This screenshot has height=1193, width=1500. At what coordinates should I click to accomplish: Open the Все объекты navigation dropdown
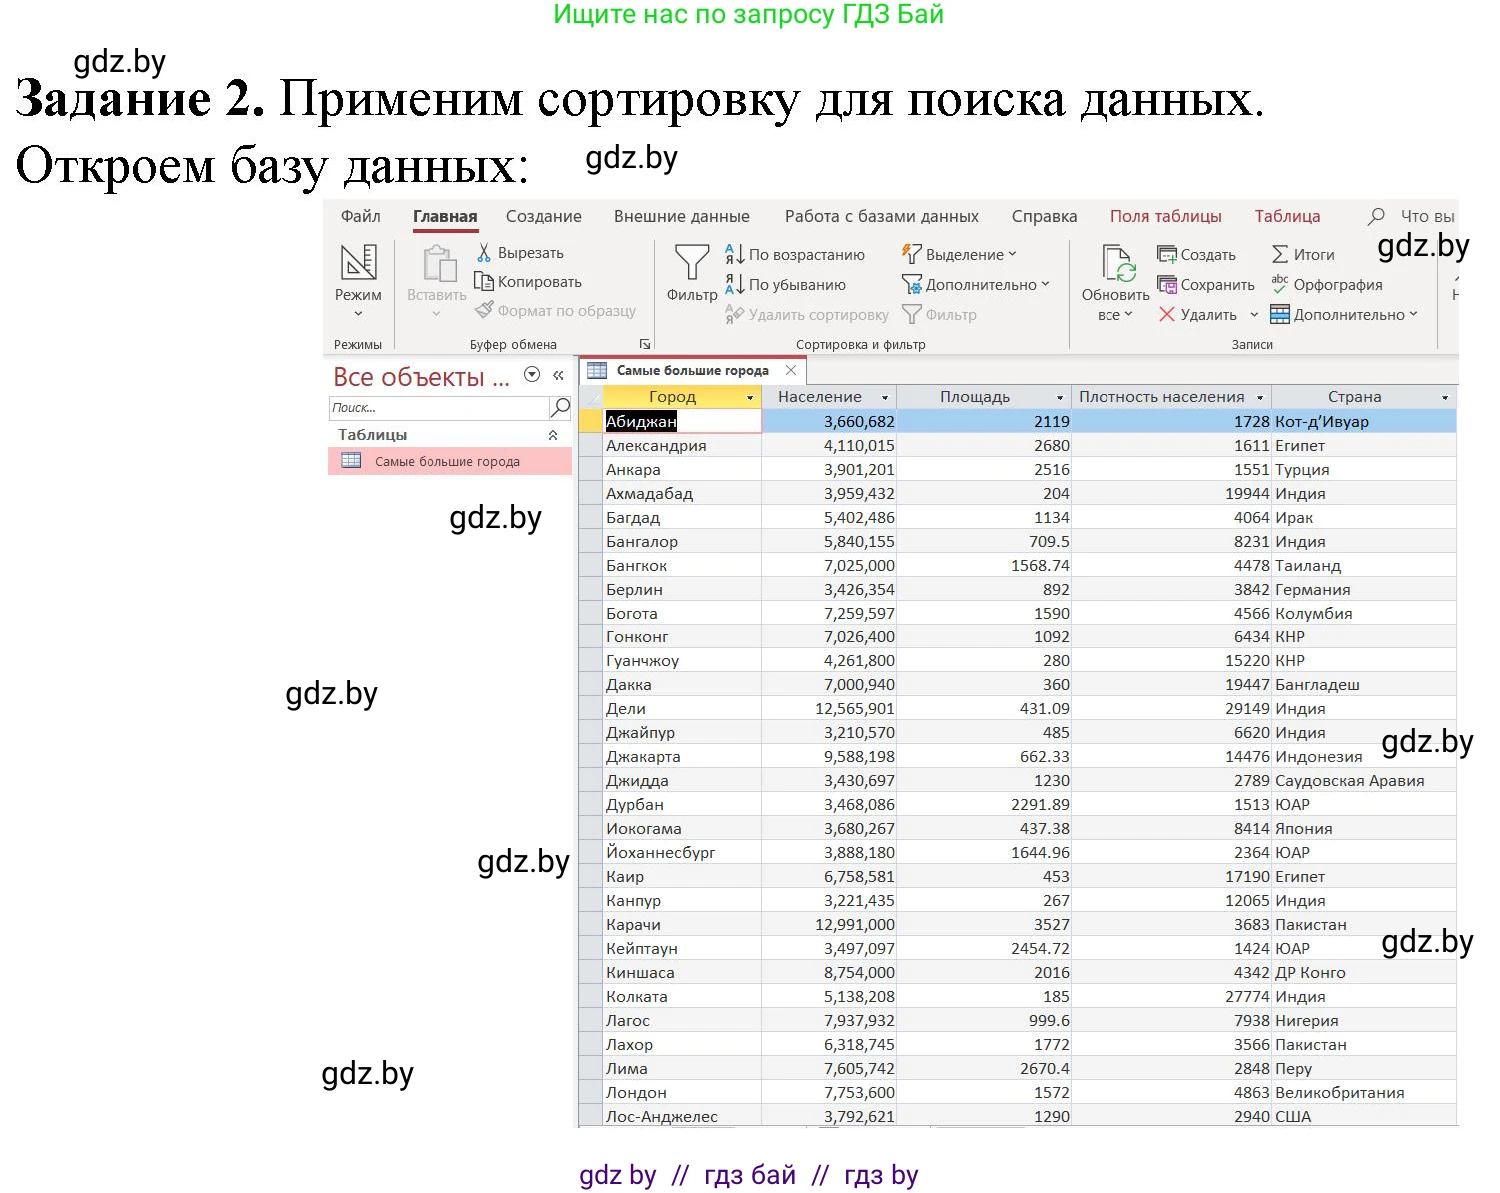click(532, 374)
